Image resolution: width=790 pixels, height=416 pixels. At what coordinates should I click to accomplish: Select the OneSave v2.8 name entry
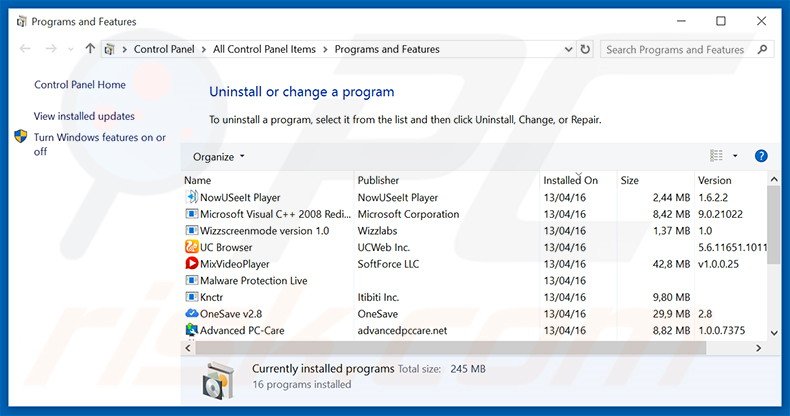click(231, 314)
